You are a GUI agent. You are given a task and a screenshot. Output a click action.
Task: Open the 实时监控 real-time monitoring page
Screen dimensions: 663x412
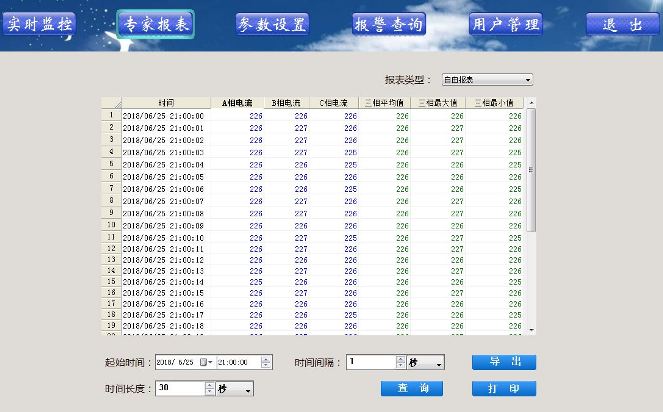[x=41, y=24]
